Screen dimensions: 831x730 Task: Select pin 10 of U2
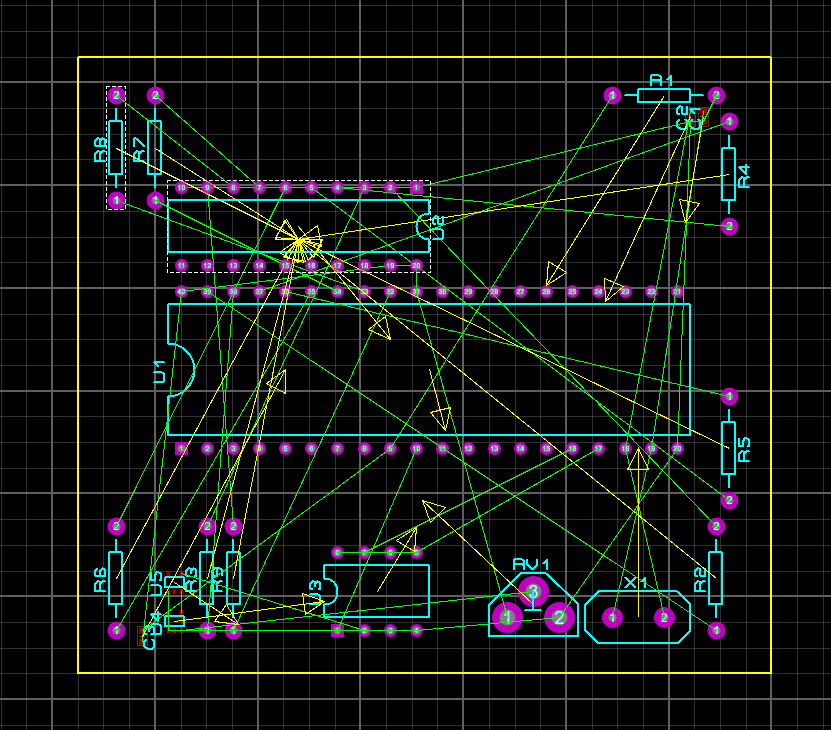(181, 187)
